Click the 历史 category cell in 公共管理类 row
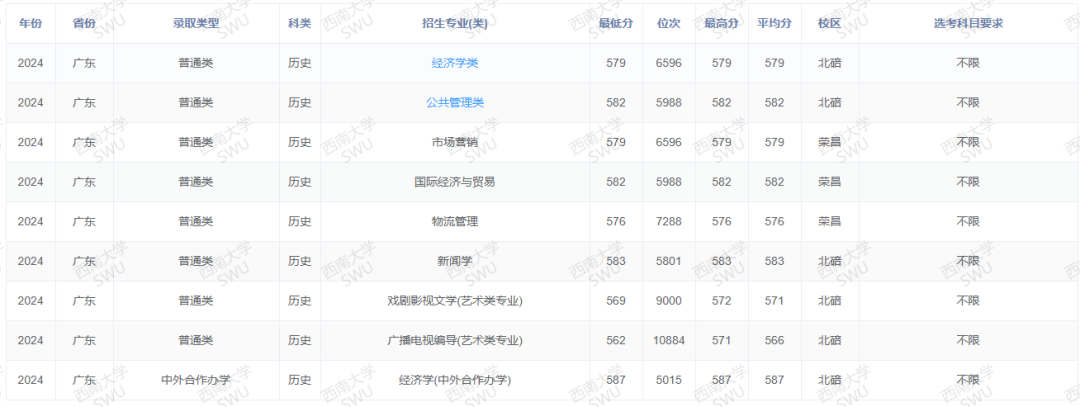The width and height of the screenshot is (1080, 407). (x=300, y=103)
